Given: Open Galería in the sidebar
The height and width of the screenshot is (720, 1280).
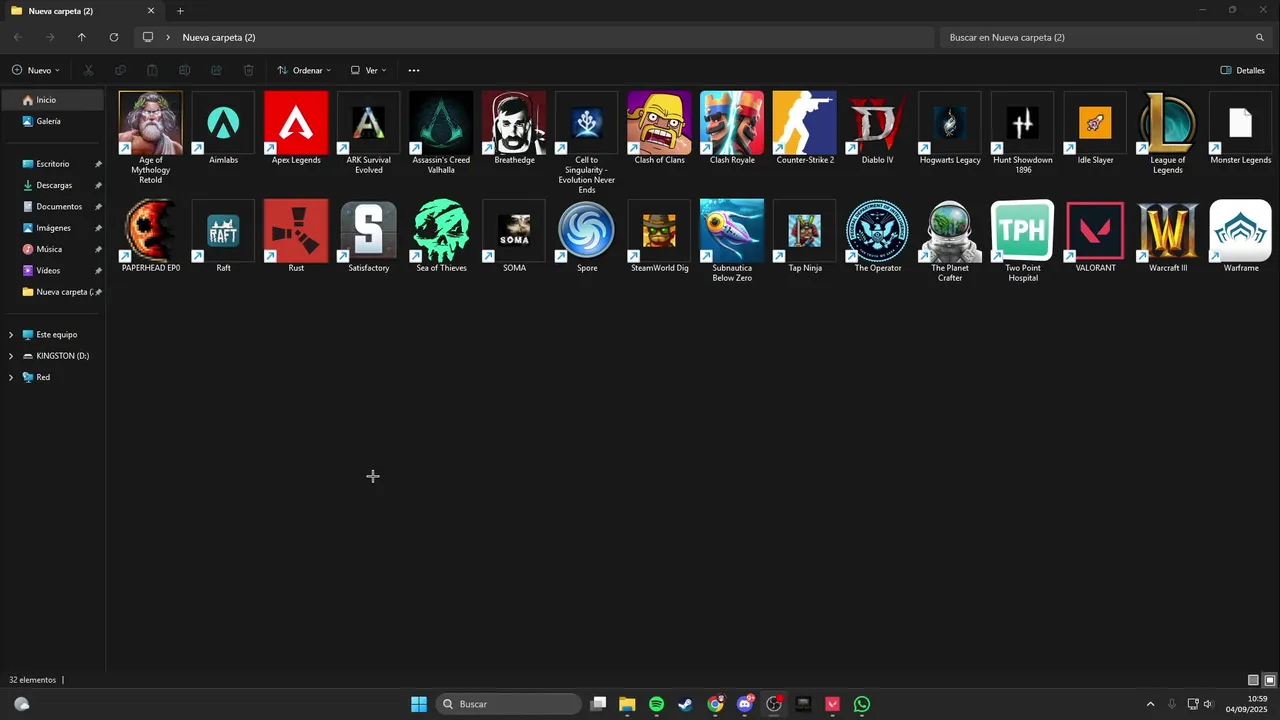Looking at the screenshot, I should (x=52, y=121).
